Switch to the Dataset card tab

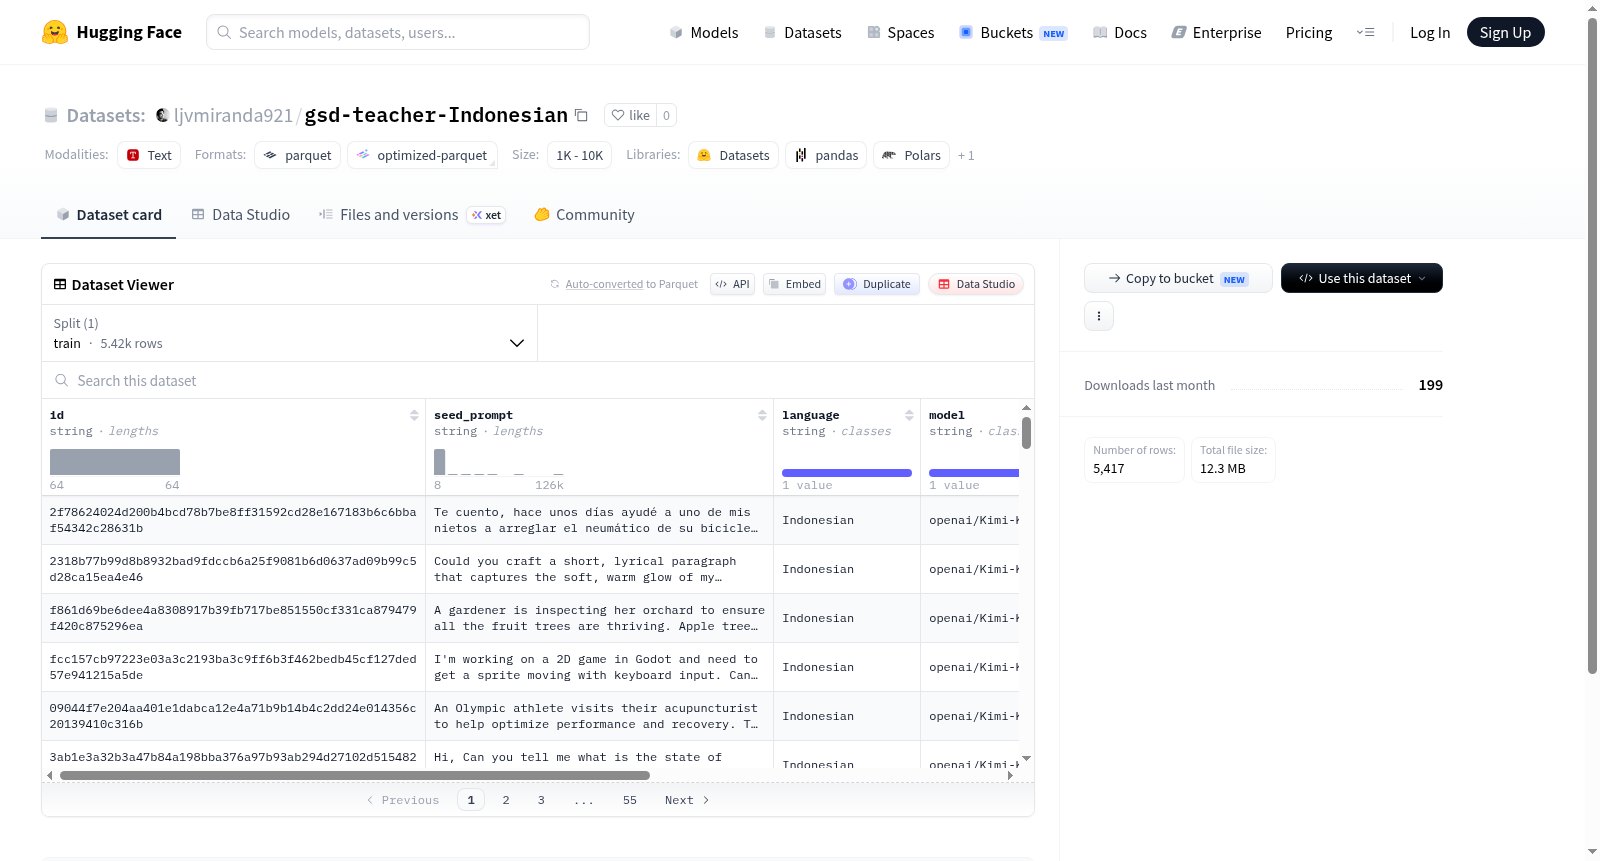tap(109, 215)
